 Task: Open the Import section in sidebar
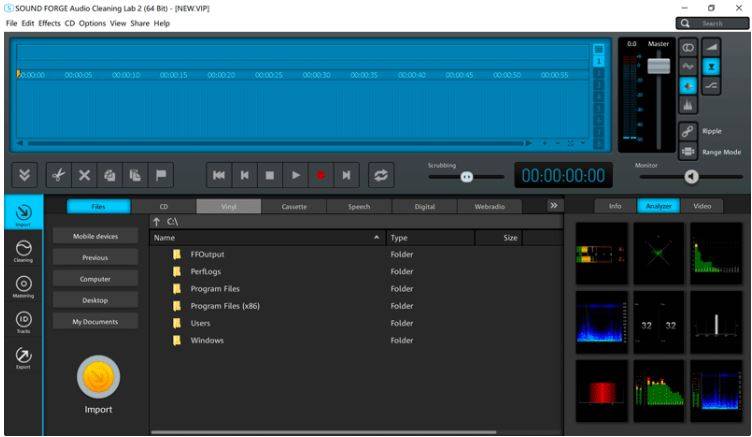(24, 214)
